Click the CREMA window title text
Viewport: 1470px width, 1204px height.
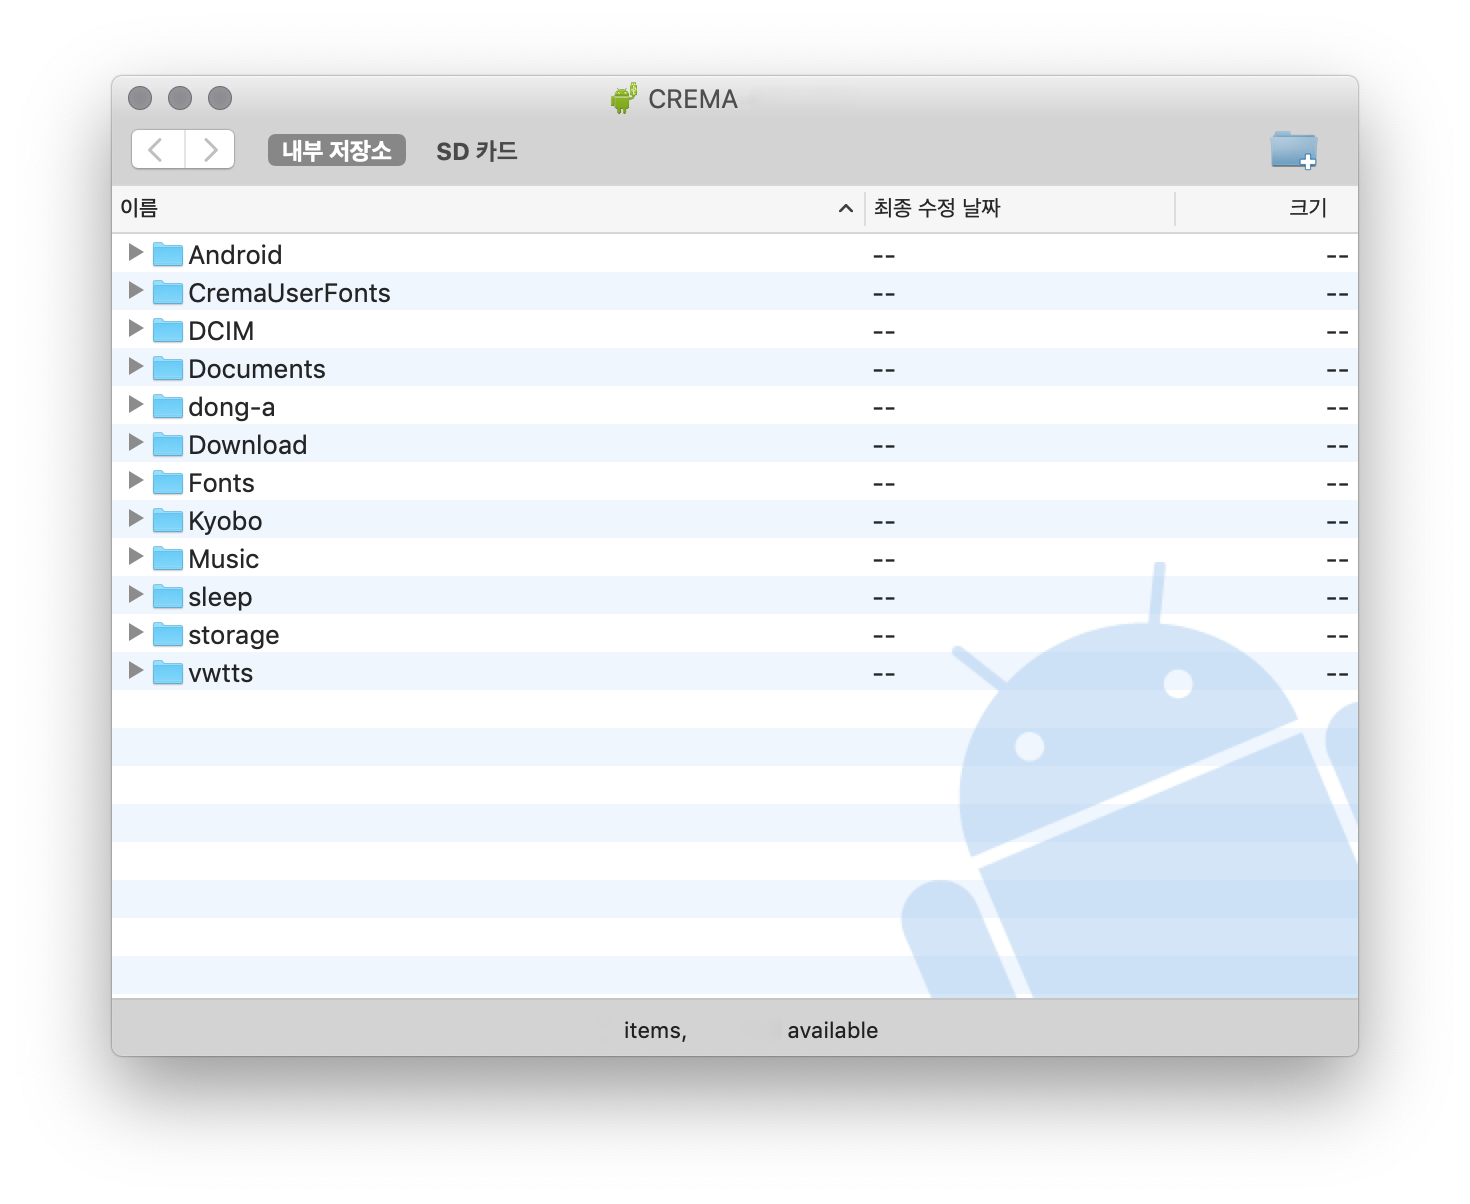pos(693,99)
